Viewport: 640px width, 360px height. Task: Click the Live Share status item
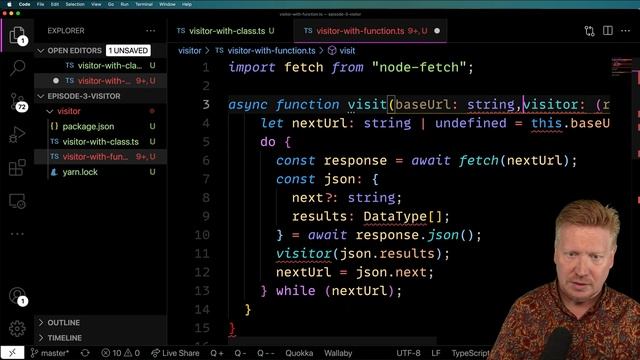pyautogui.click(x=175, y=353)
